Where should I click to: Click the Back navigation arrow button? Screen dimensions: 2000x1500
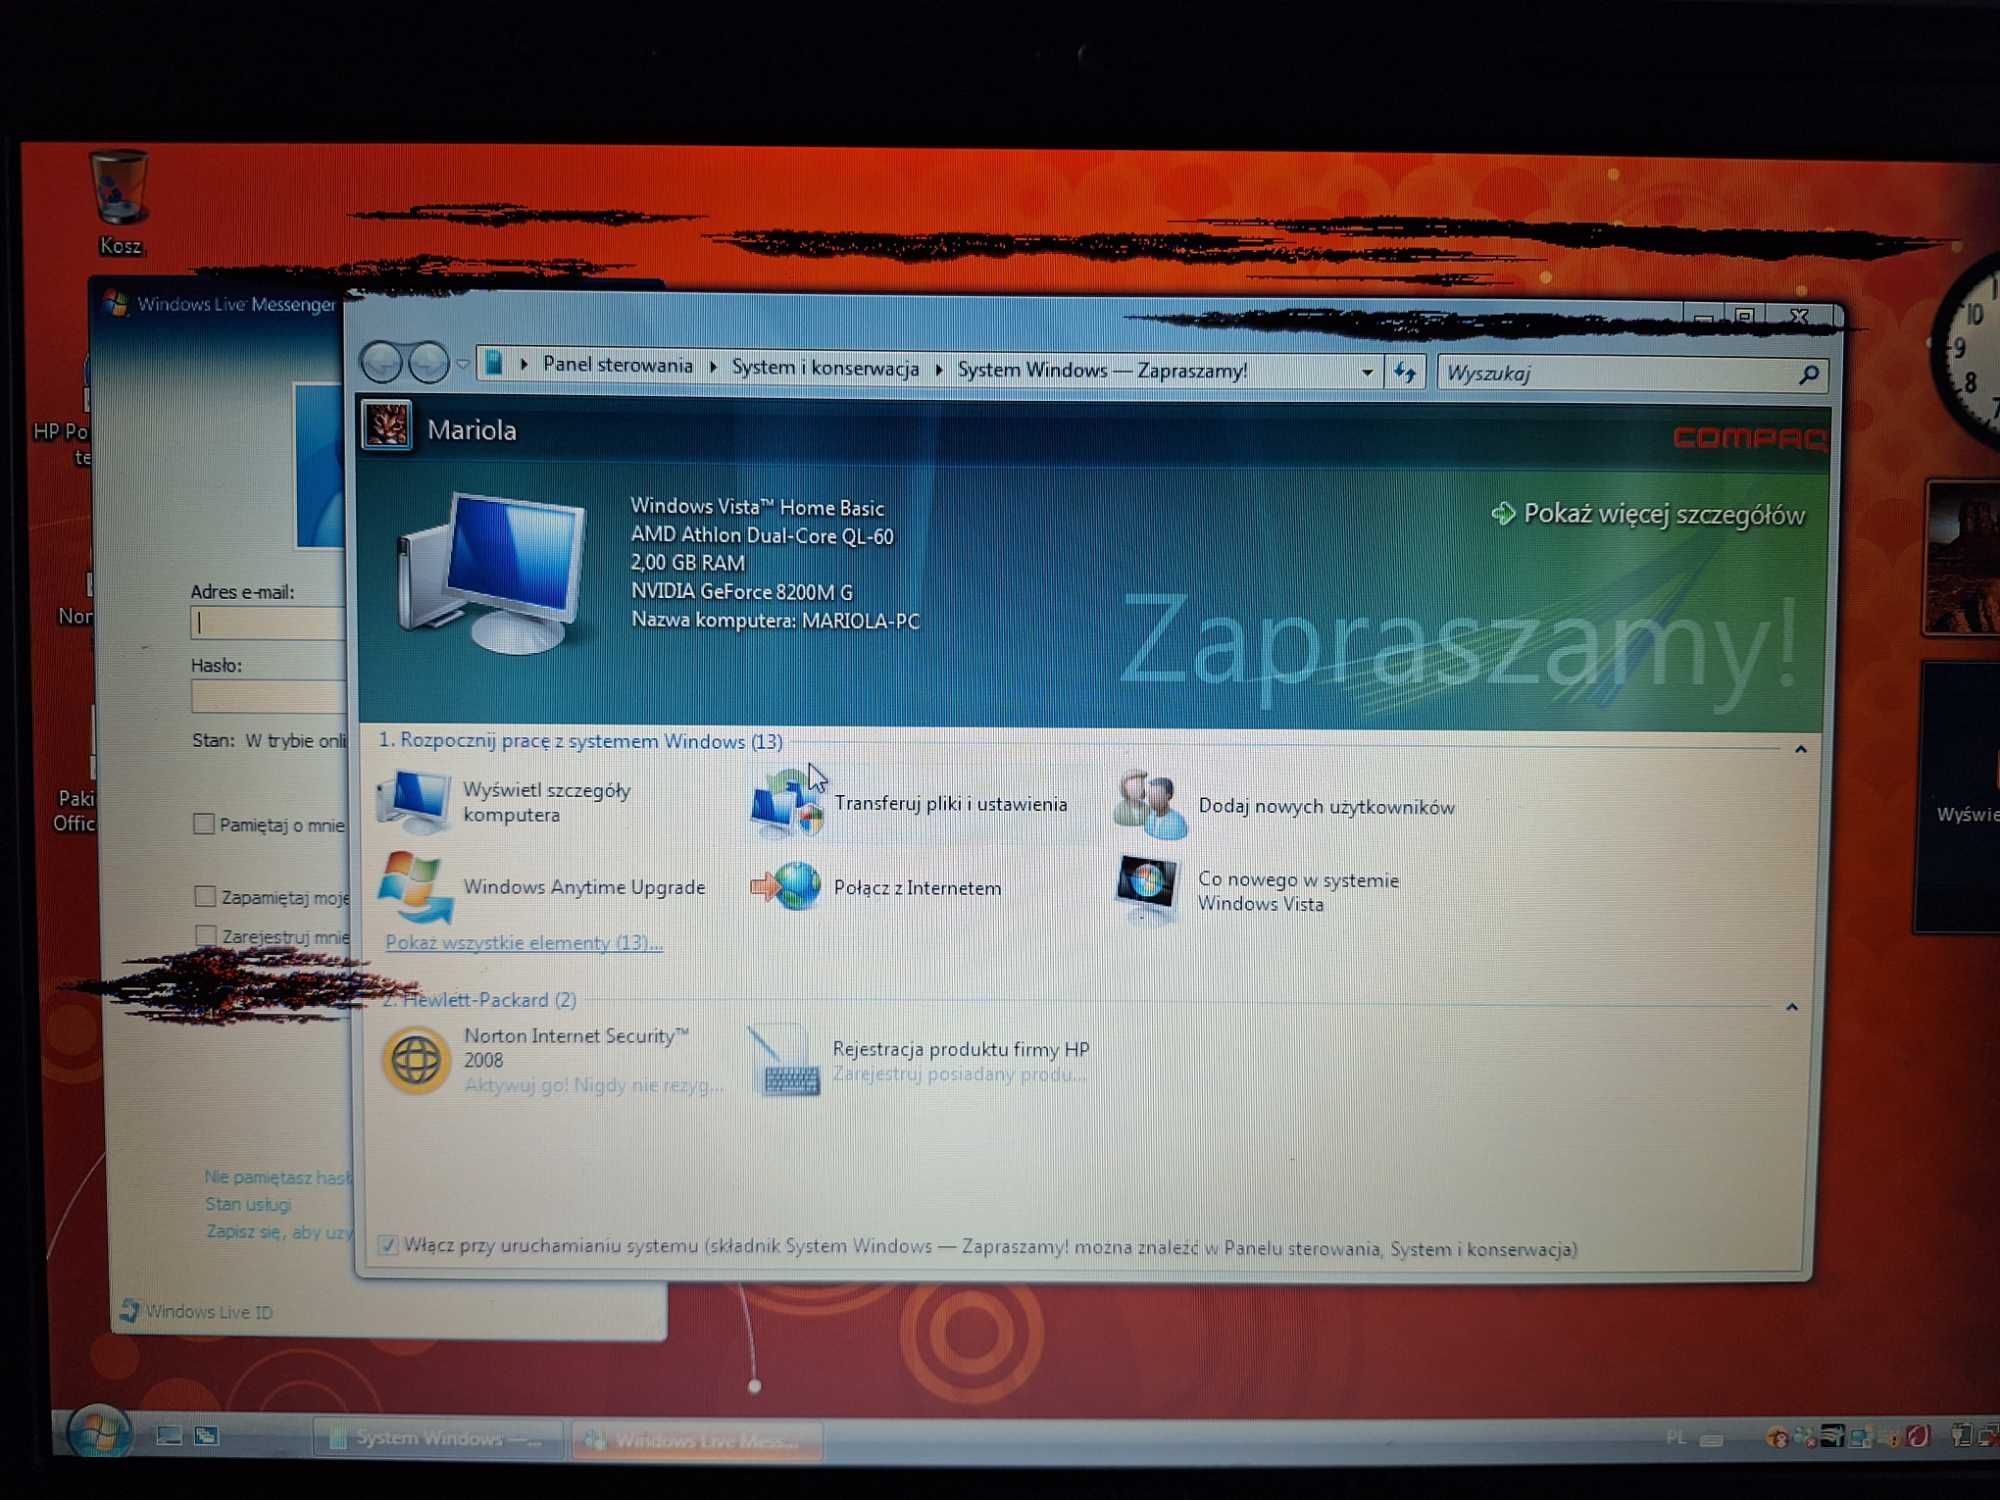[x=382, y=362]
